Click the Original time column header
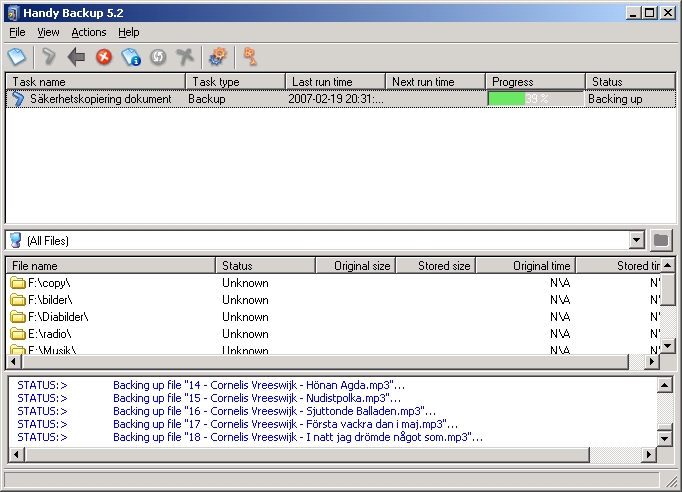Image resolution: width=682 pixels, height=492 pixels. [x=526, y=266]
